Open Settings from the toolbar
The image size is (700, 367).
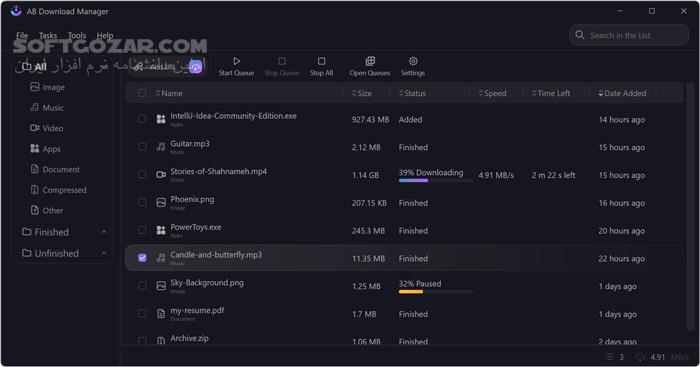tap(413, 66)
